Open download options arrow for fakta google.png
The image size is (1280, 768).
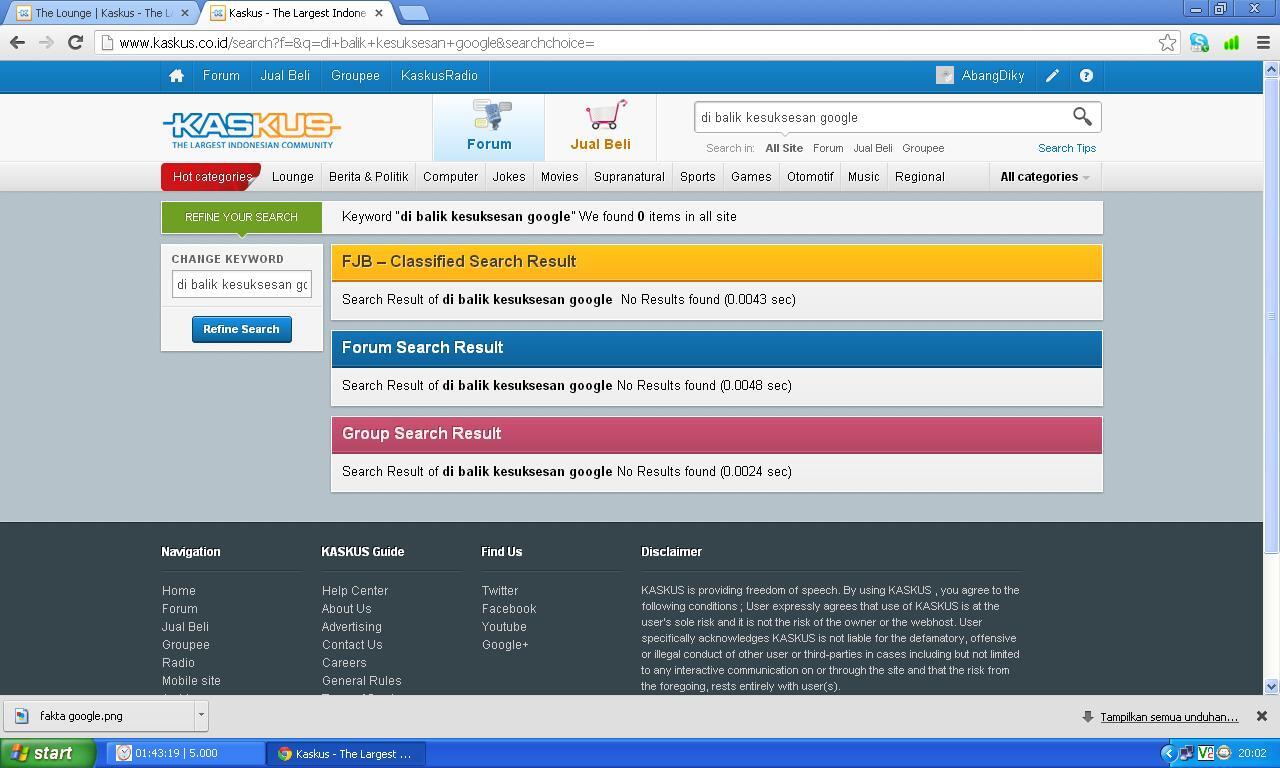[201, 715]
